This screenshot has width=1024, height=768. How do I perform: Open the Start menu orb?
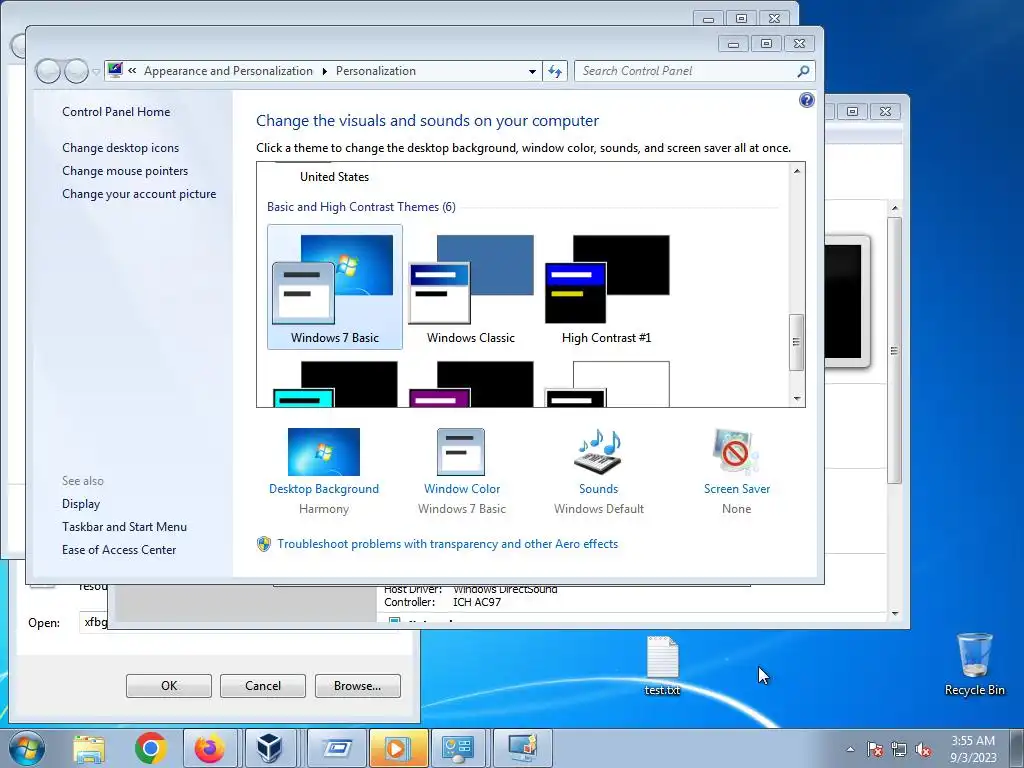27,748
